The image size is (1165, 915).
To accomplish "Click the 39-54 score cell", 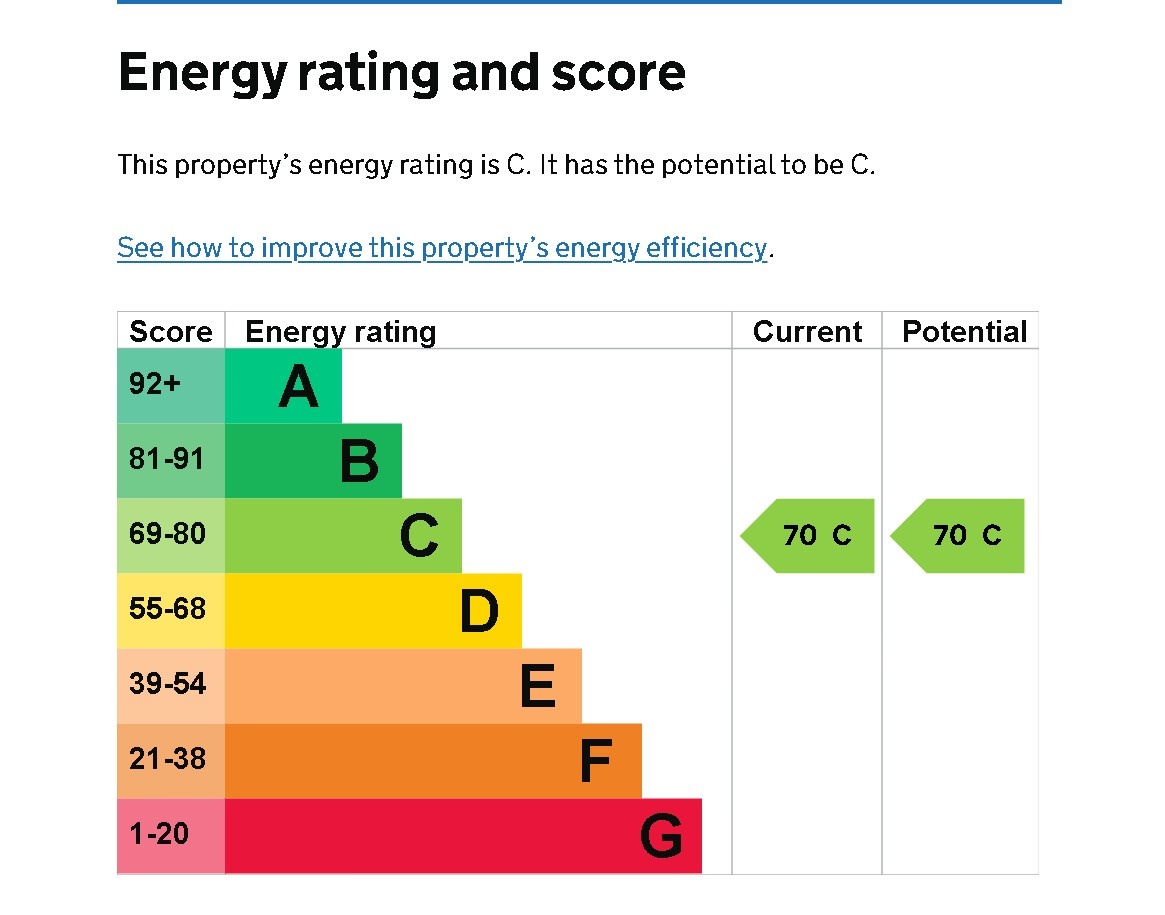I will [171, 686].
